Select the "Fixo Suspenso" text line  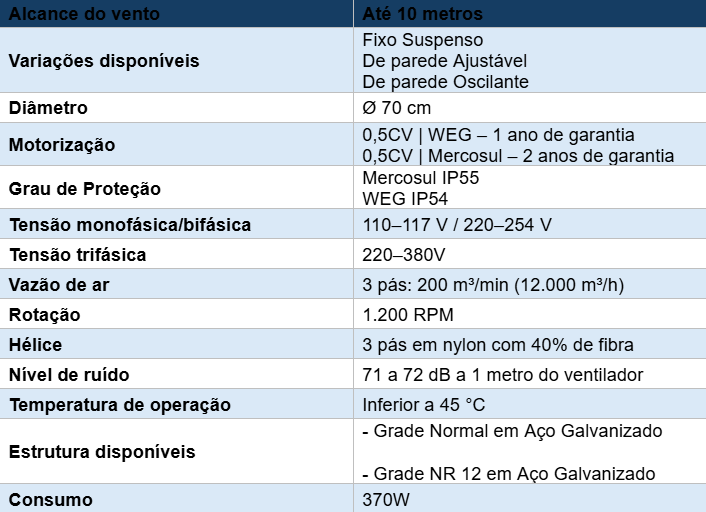pos(422,41)
